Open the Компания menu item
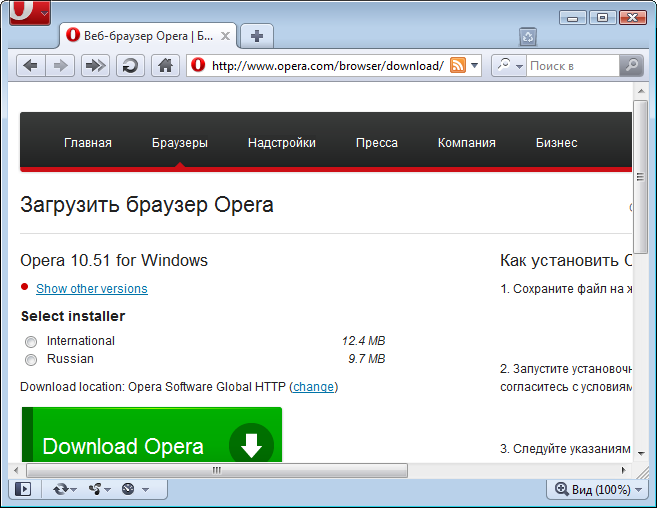 pos(467,143)
